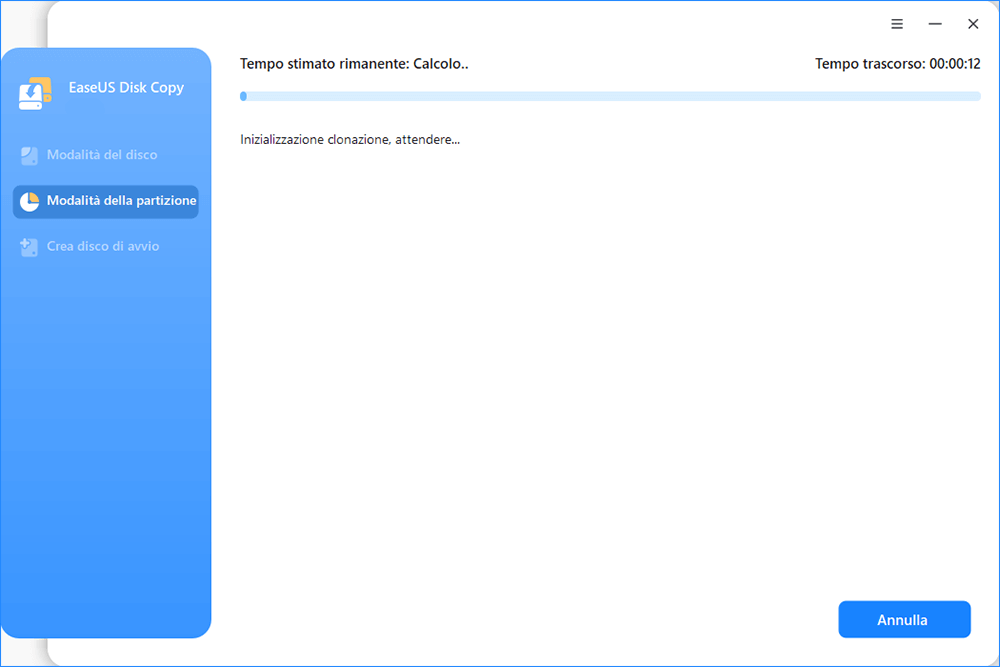Click the 00:00:12 elapsed time value
This screenshot has height=667, width=1000.
point(954,64)
